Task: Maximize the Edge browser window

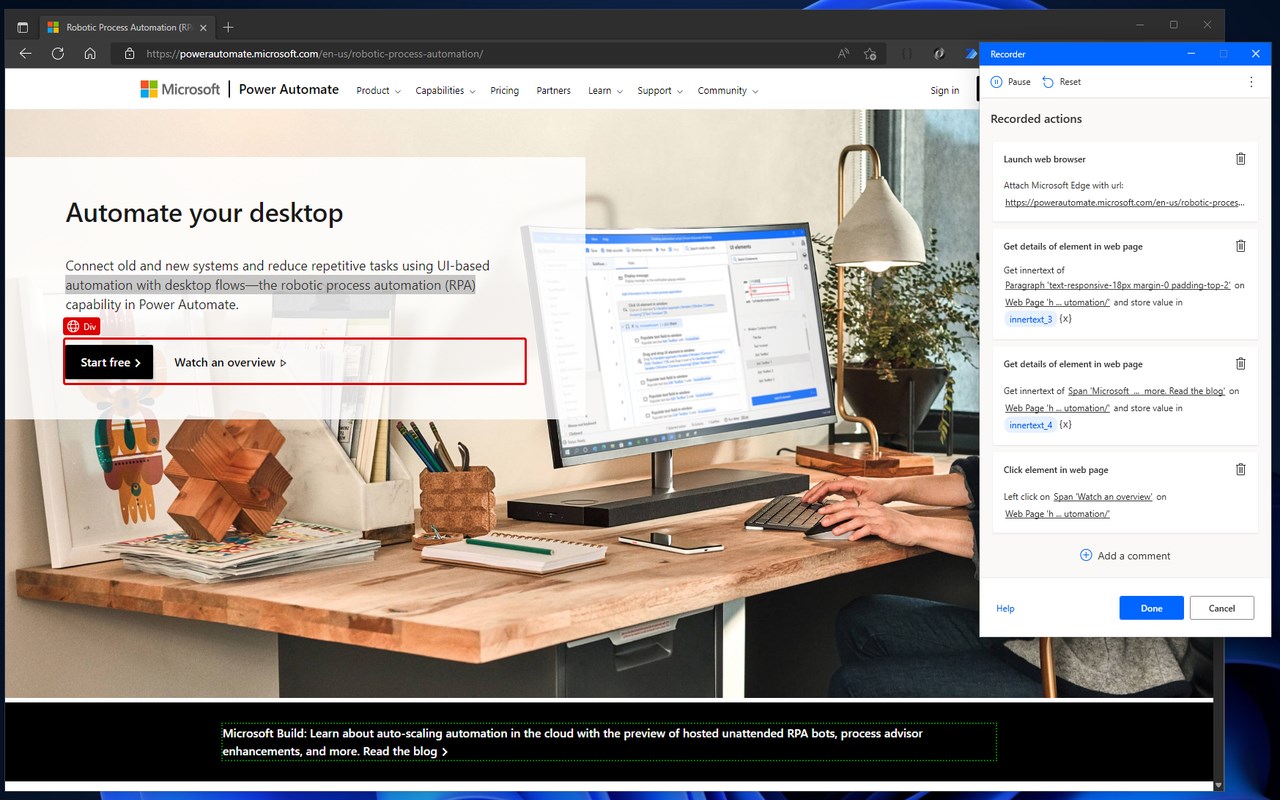Action: [x=1174, y=24]
